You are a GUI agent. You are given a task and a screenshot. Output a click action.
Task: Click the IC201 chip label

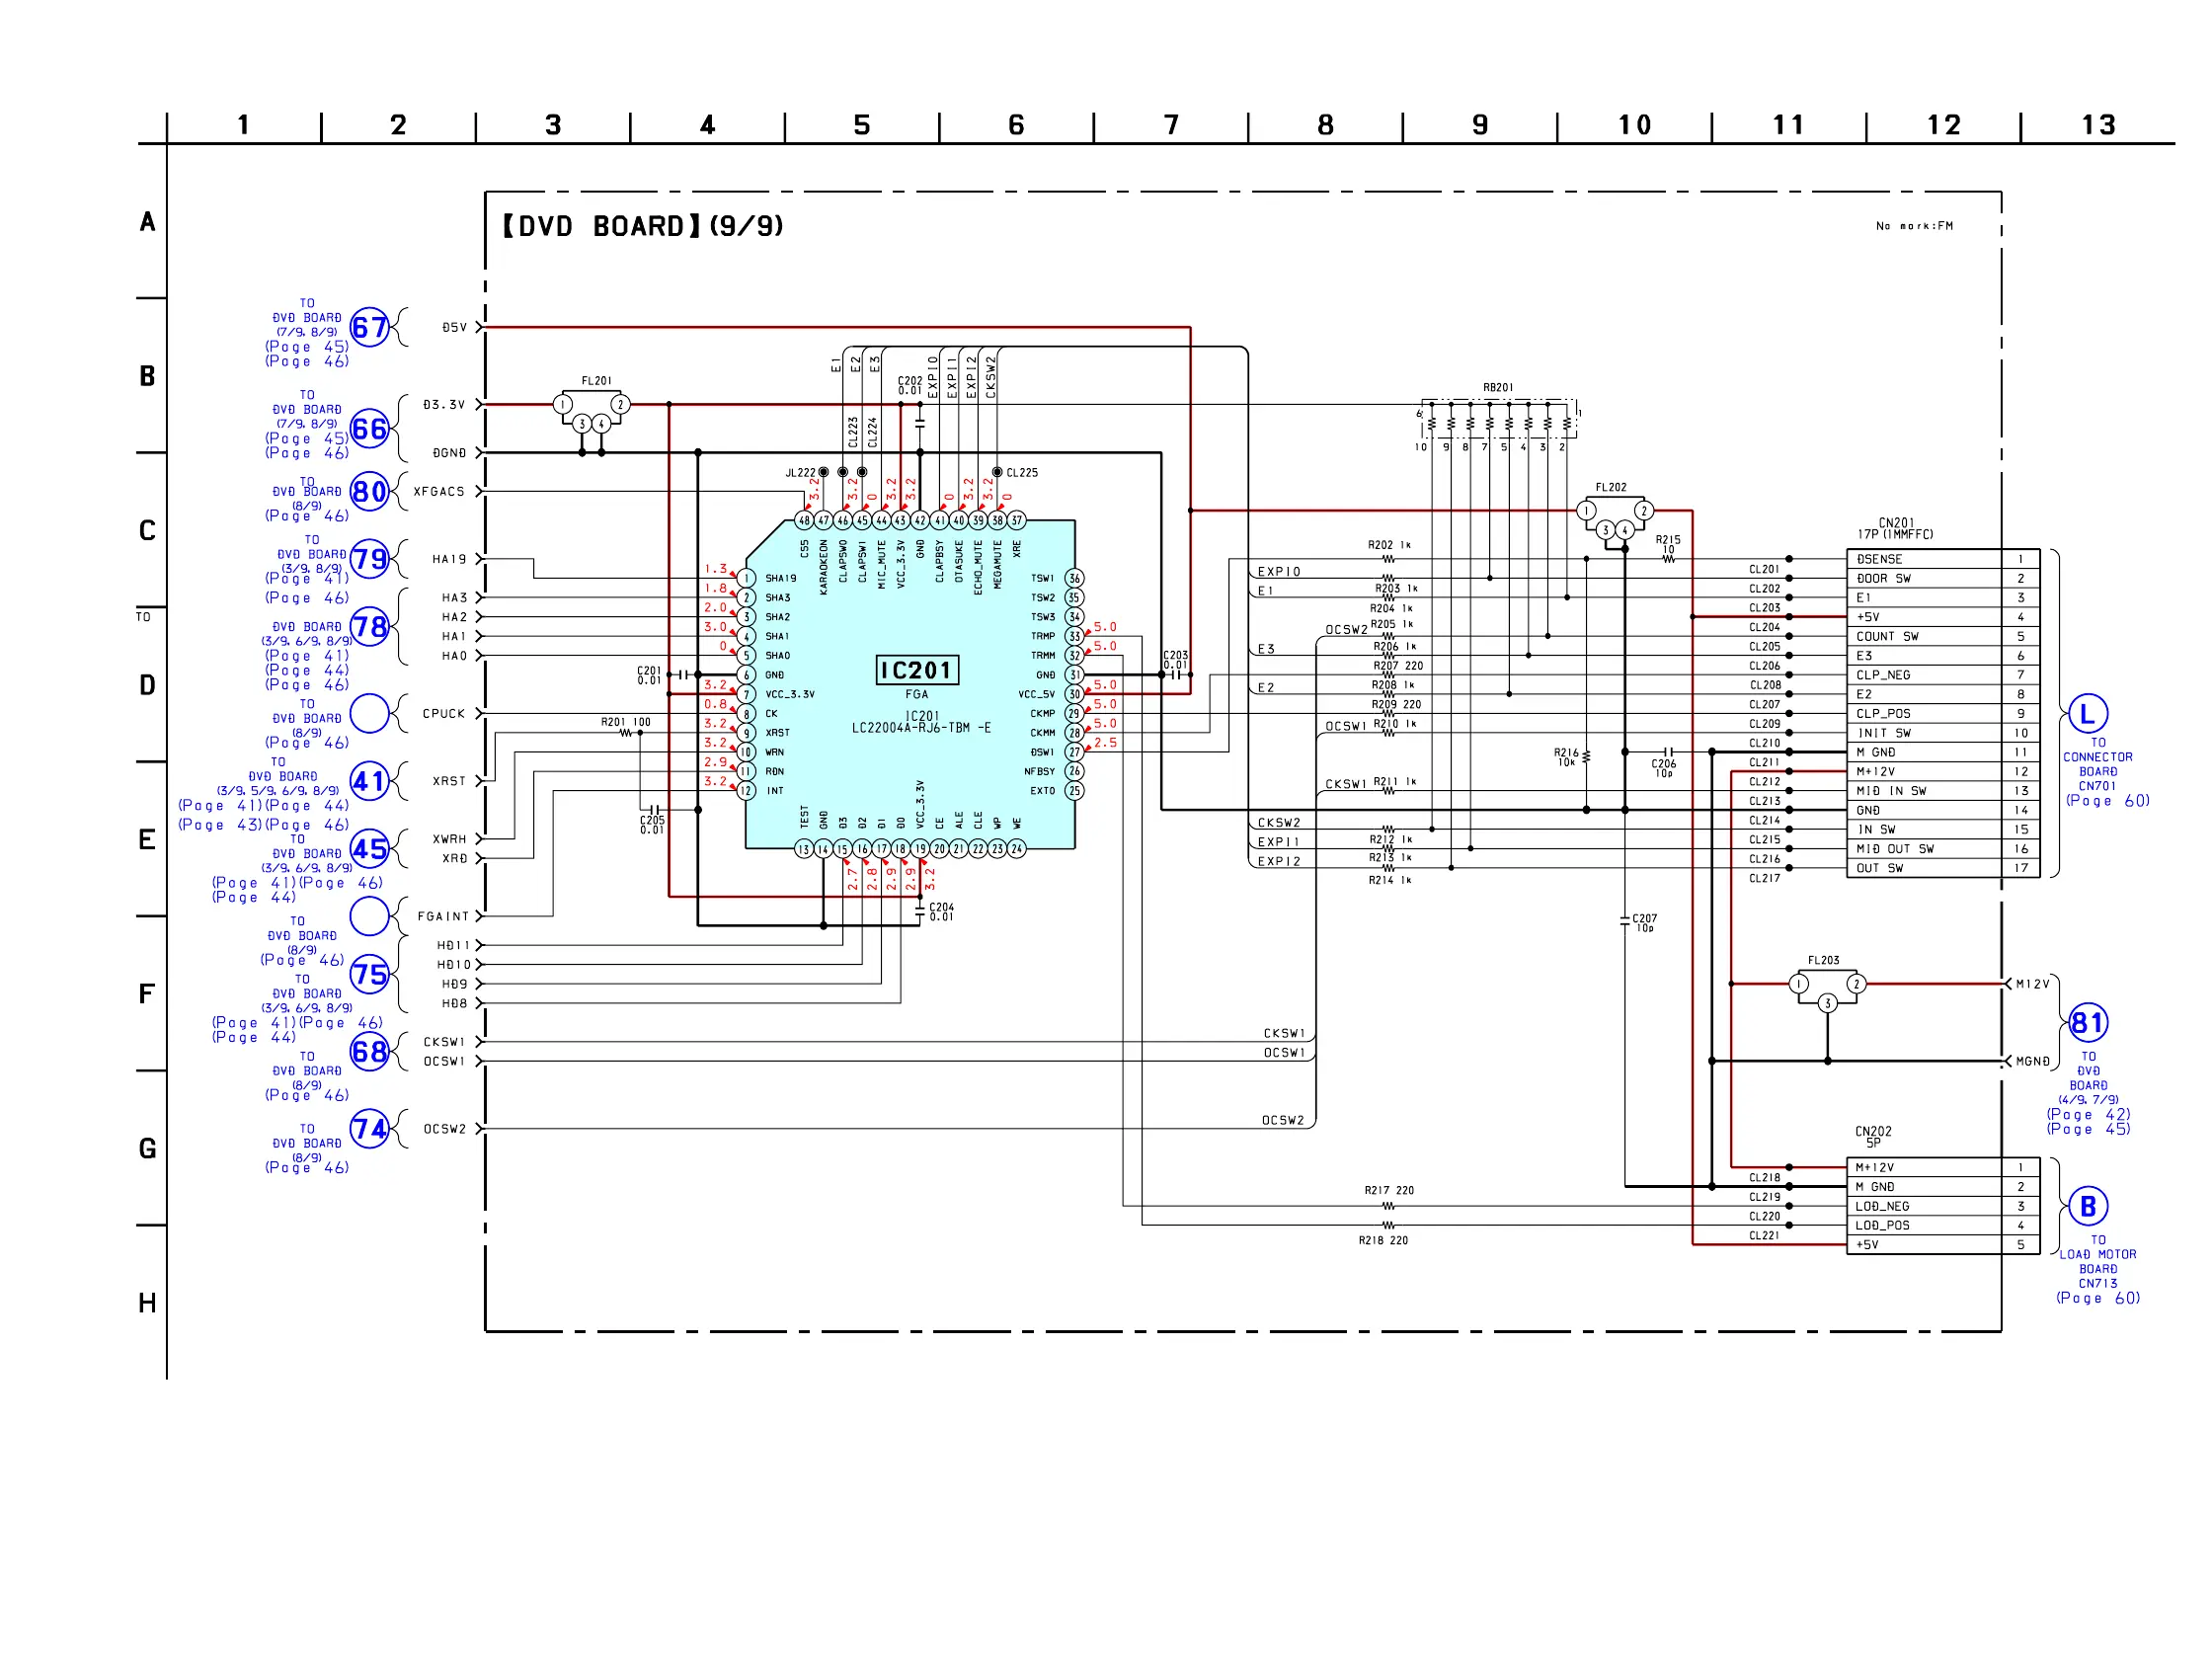click(x=916, y=670)
